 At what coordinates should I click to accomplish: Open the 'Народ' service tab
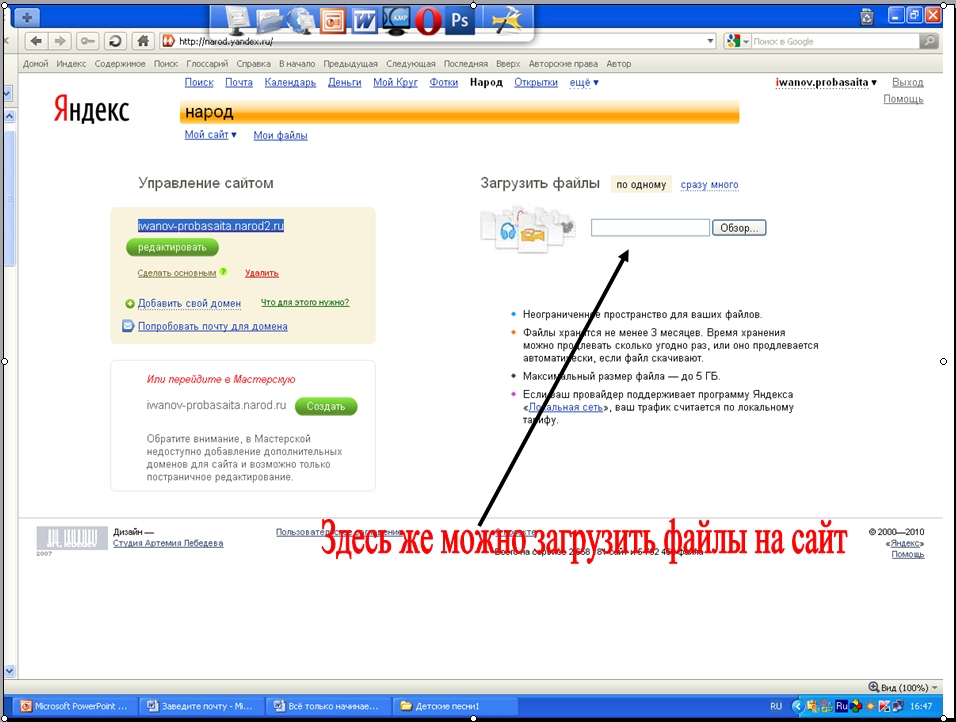click(486, 82)
